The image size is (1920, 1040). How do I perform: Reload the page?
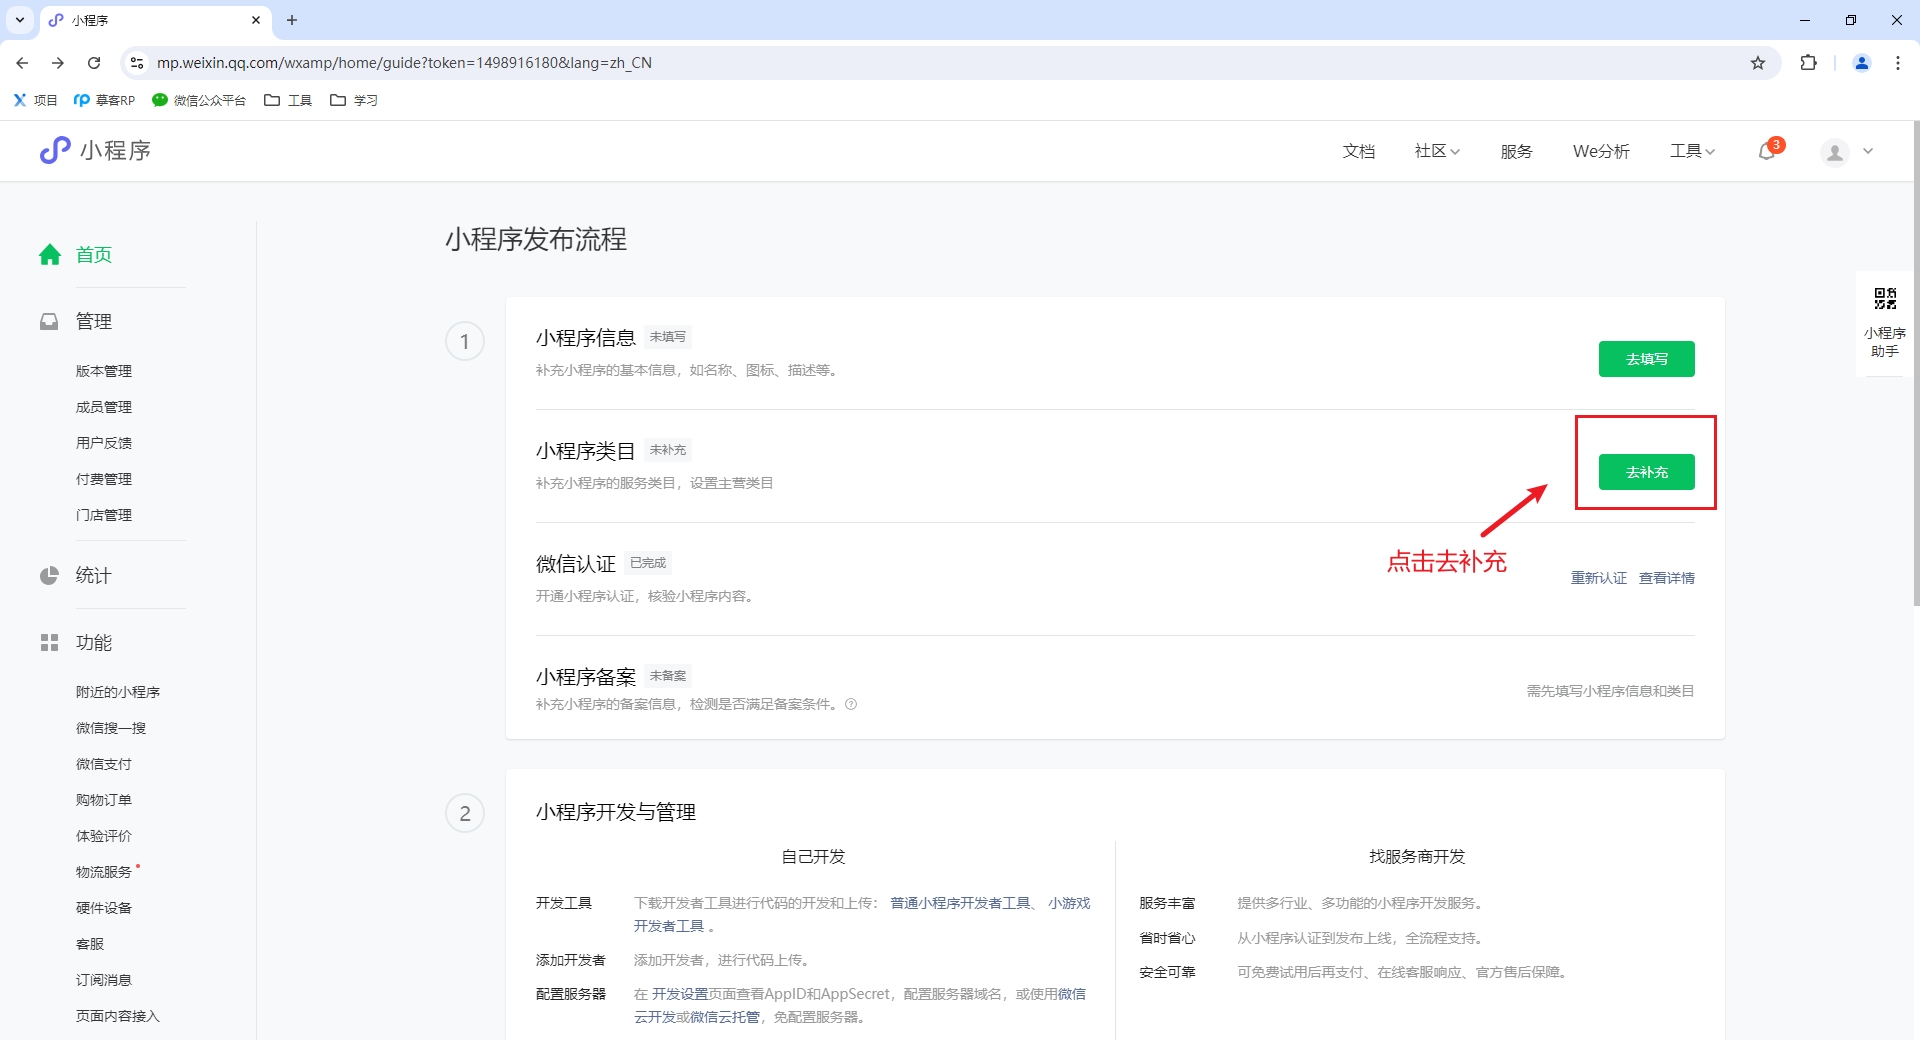pos(94,63)
